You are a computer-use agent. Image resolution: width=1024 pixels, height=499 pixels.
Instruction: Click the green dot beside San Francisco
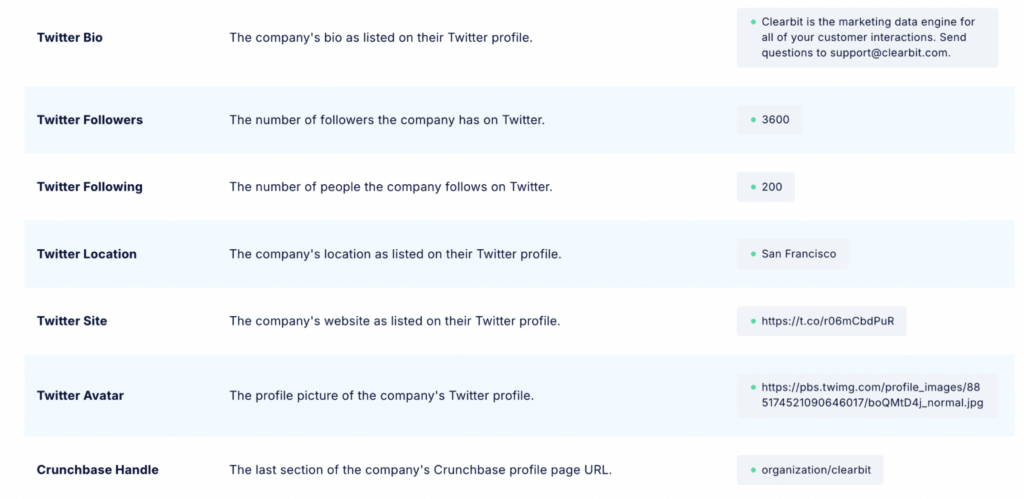tap(752, 254)
